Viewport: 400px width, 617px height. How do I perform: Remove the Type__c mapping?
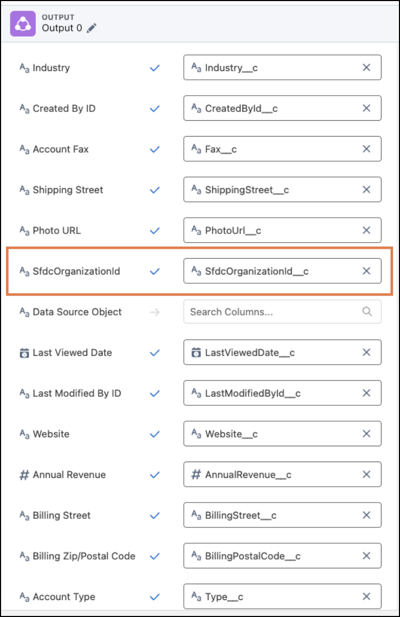pyautogui.click(x=366, y=597)
